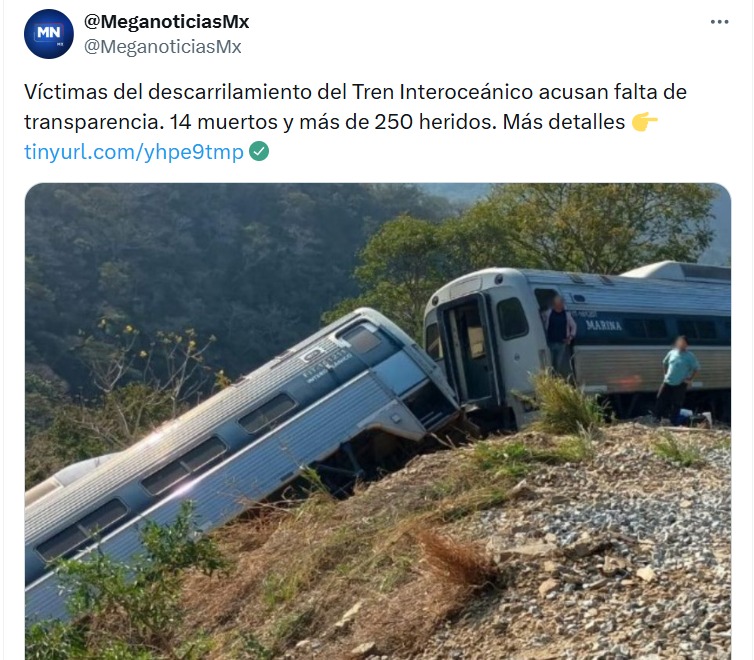The width and height of the screenshot is (754, 660).
Task: Click the words 'Más detalles' in the tweet
Action: point(564,122)
